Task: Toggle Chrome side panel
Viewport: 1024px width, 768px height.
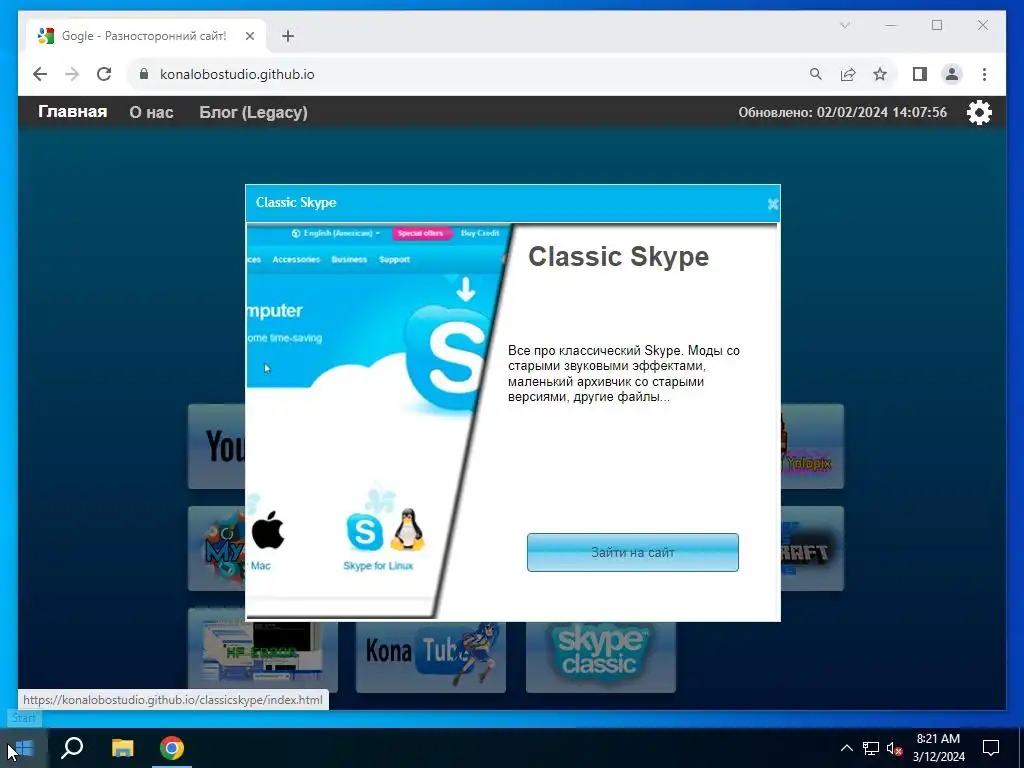Action: pos(920,74)
